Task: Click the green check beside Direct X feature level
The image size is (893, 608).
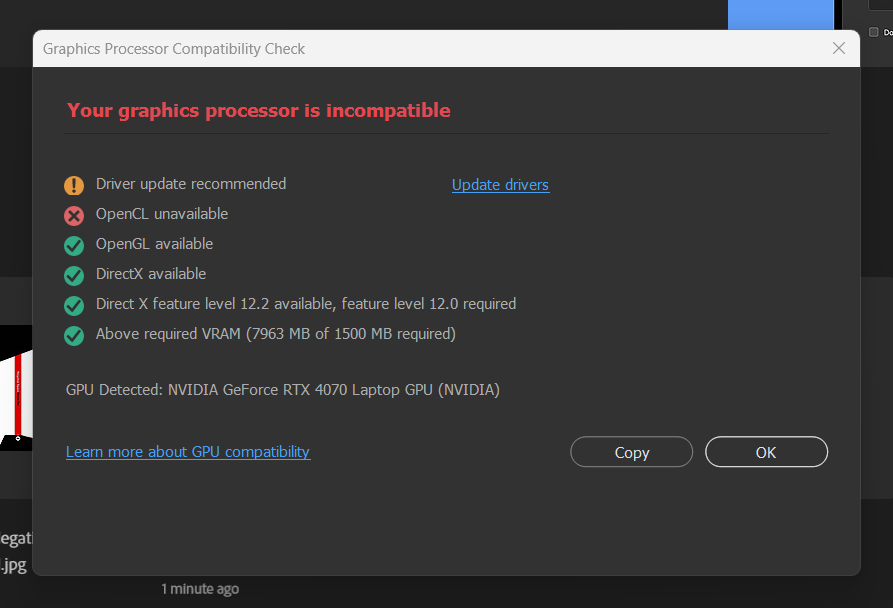Action: pos(74,305)
